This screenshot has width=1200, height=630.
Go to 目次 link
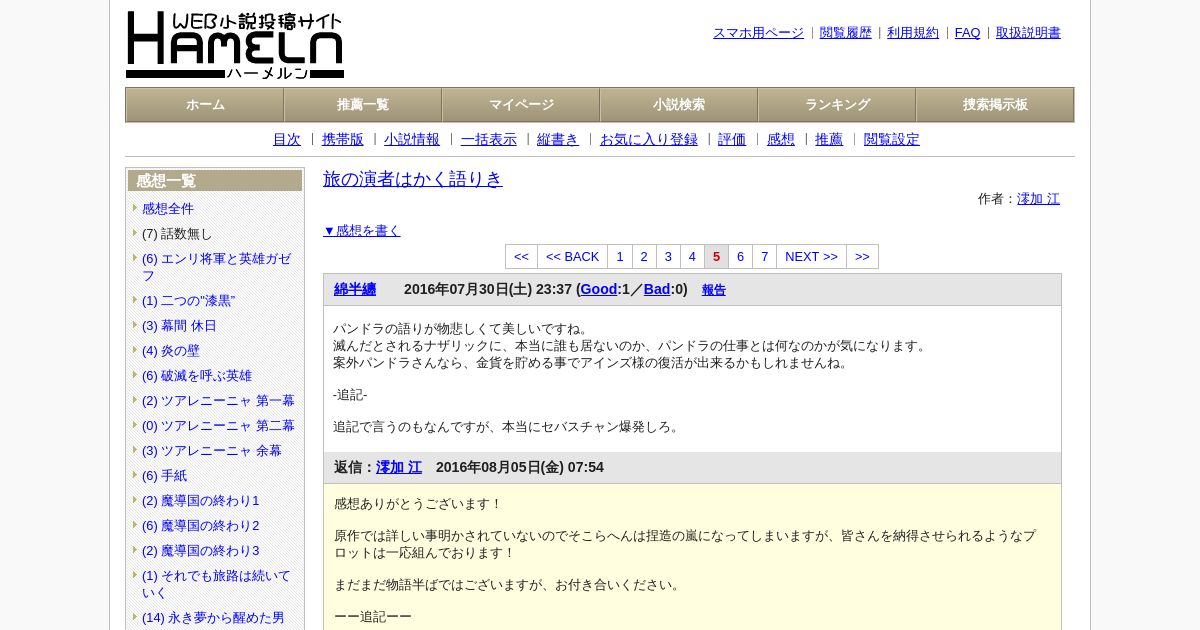click(x=287, y=140)
